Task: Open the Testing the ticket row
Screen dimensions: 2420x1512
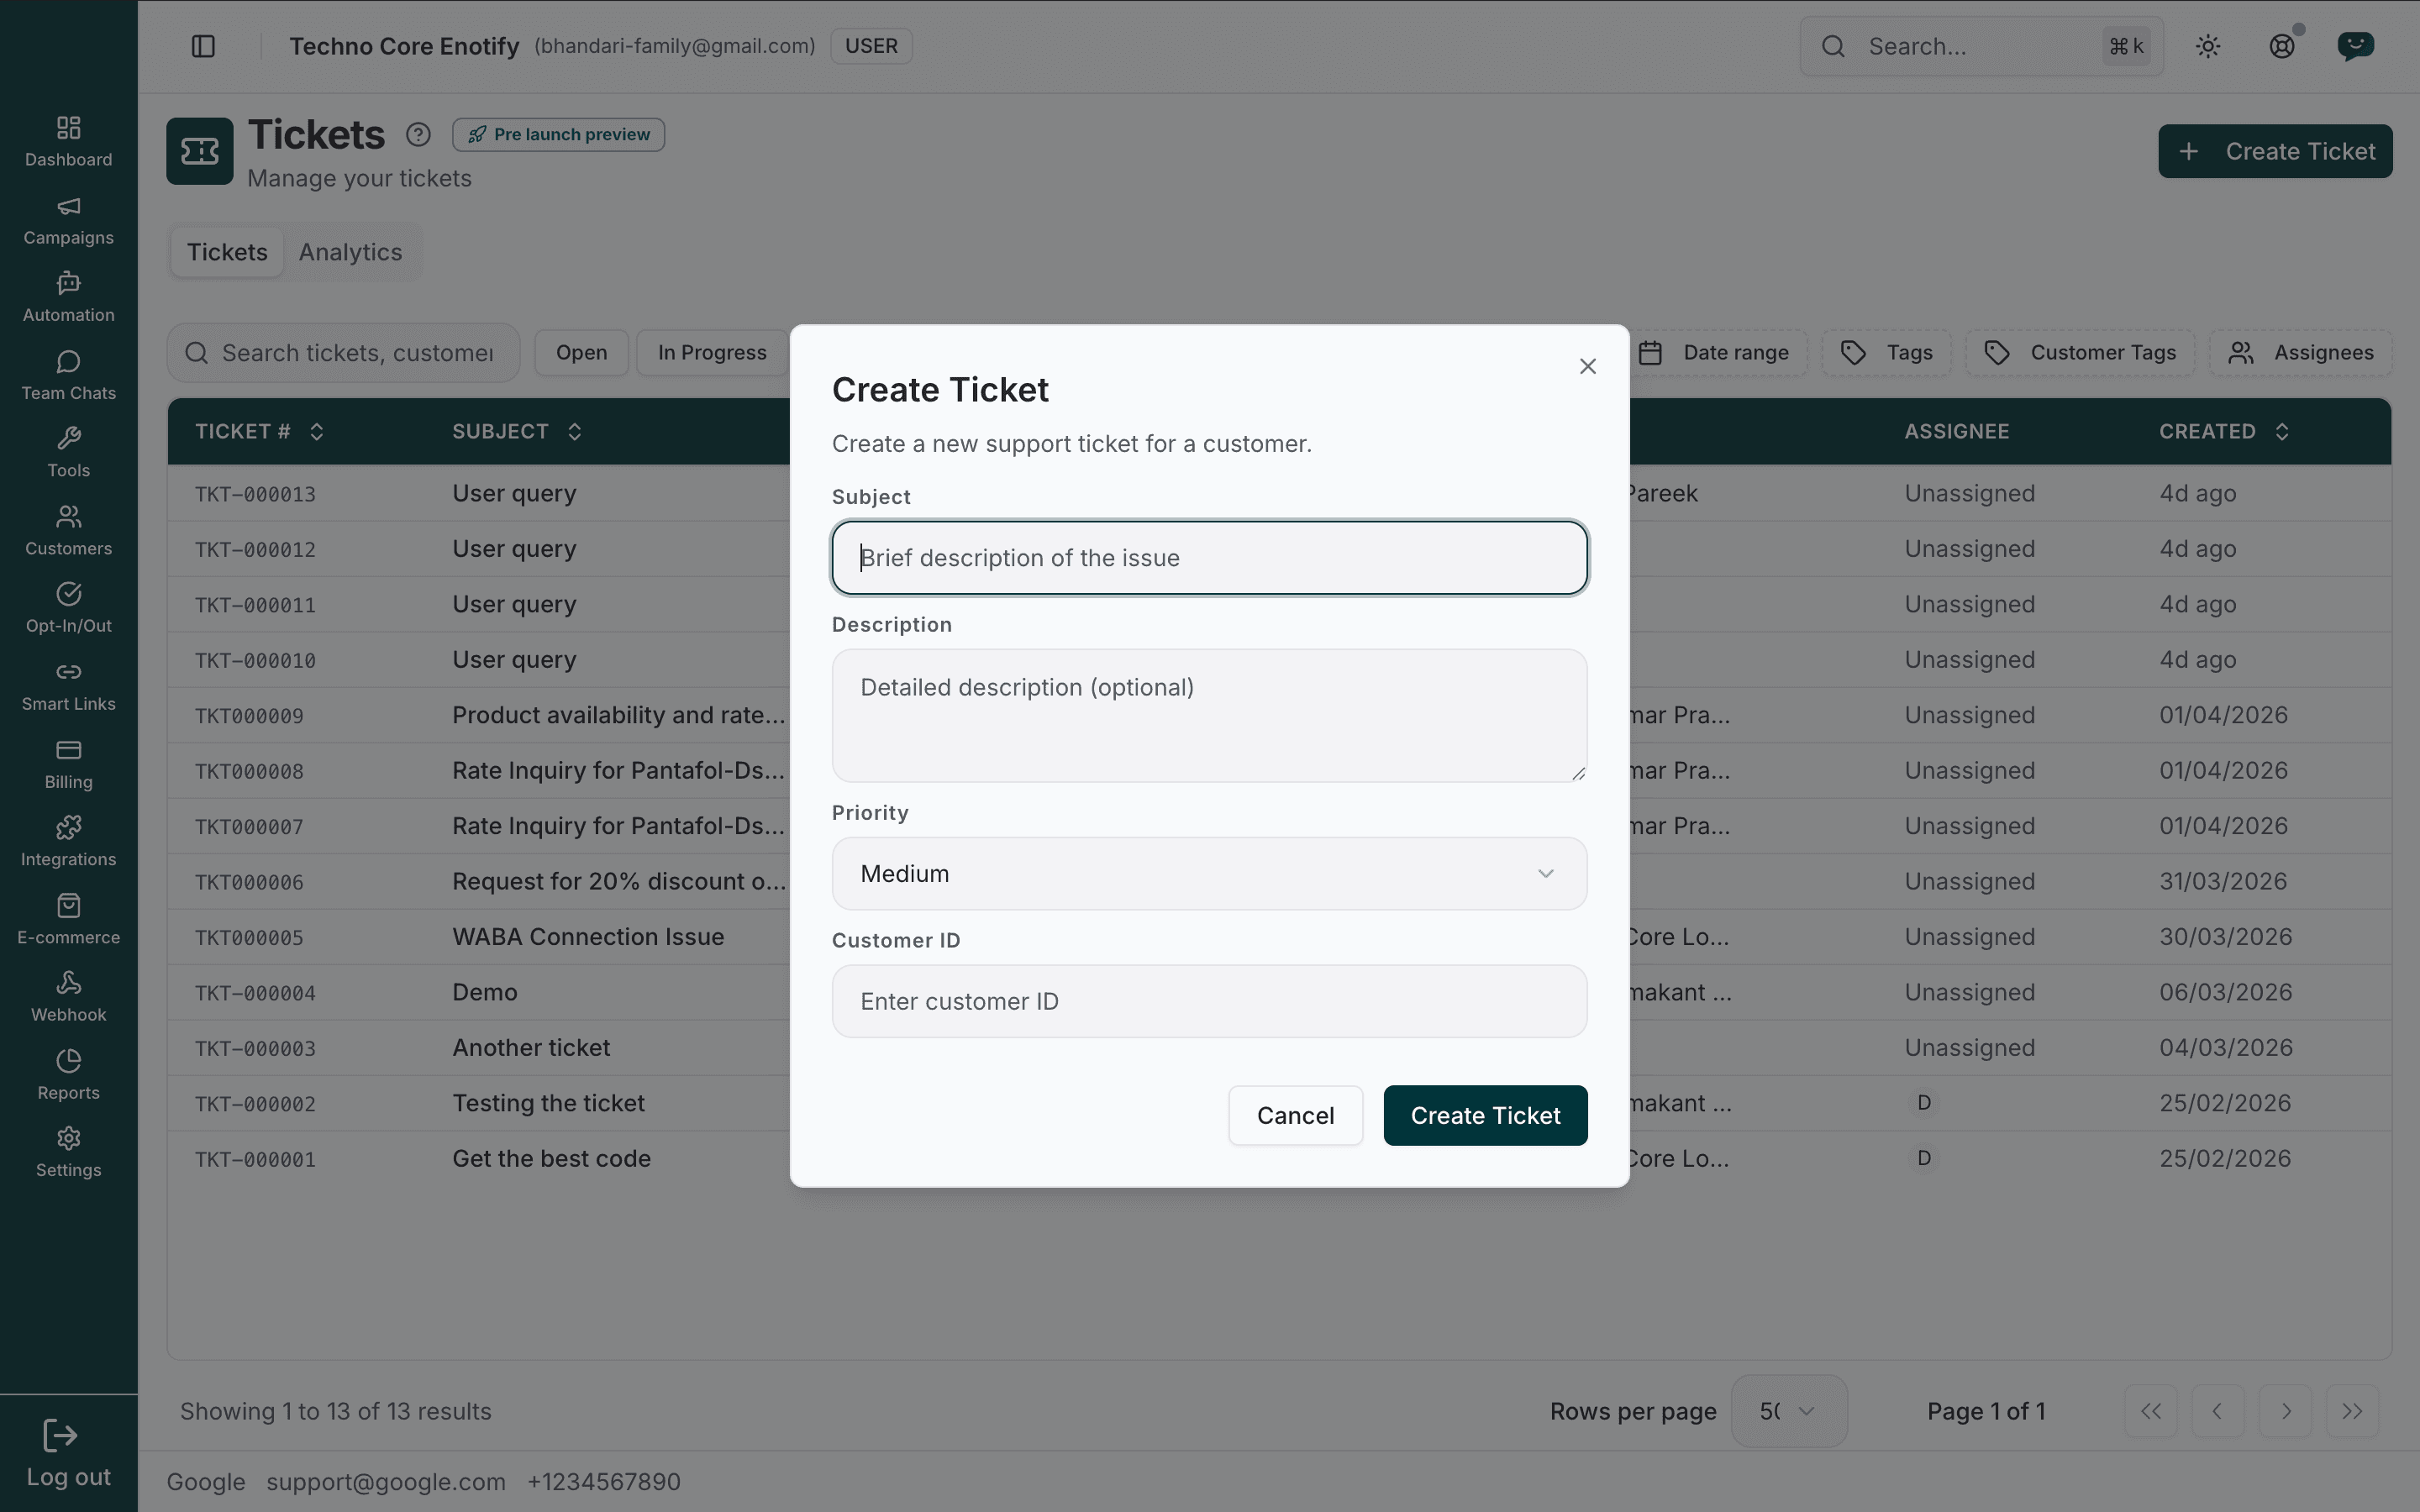Action: point(1279,1103)
